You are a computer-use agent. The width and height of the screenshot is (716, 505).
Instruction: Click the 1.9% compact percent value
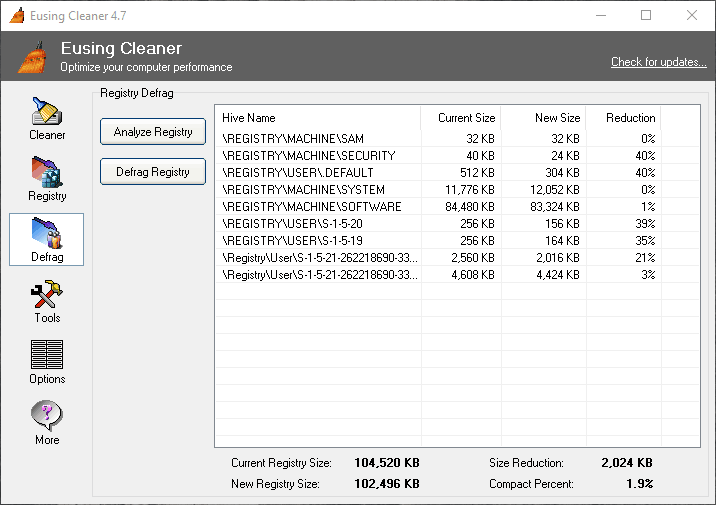(x=639, y=484)
